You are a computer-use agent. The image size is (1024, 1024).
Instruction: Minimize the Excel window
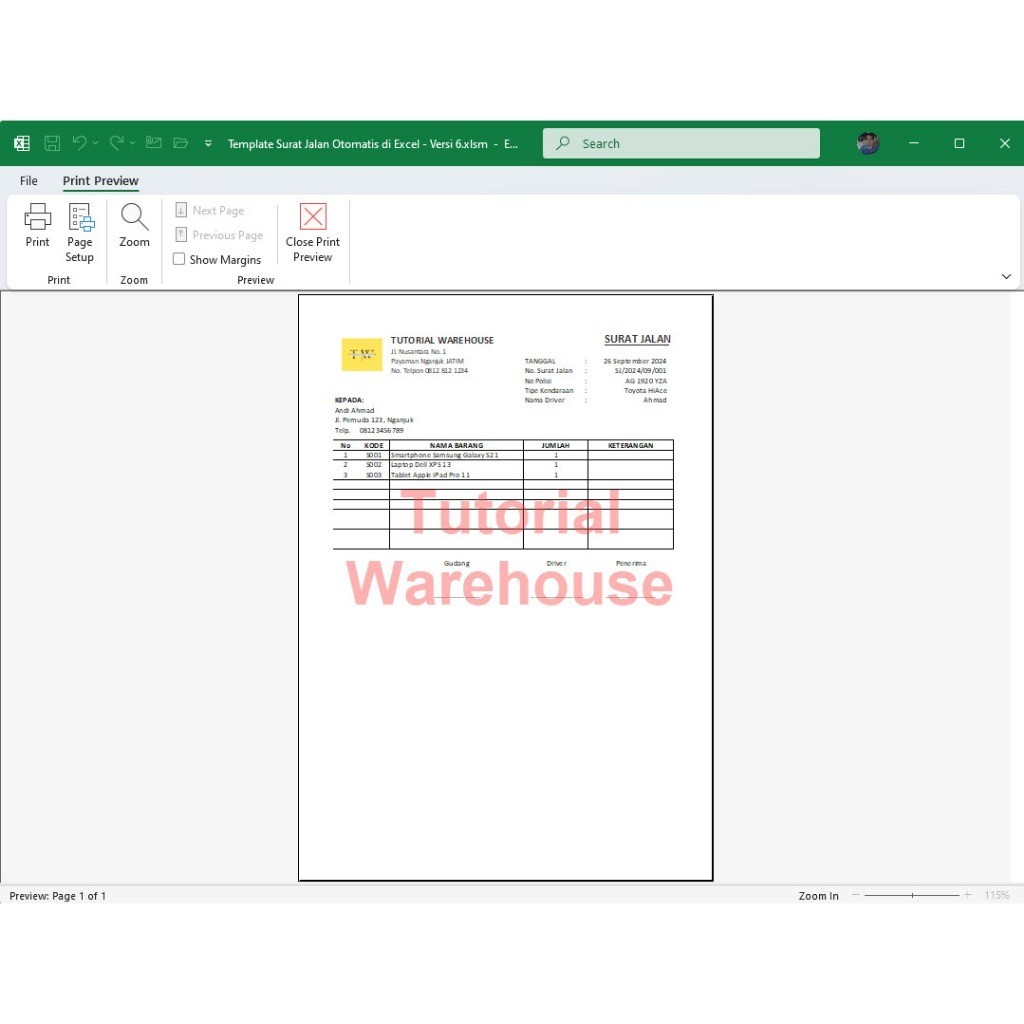coord(914,143)
